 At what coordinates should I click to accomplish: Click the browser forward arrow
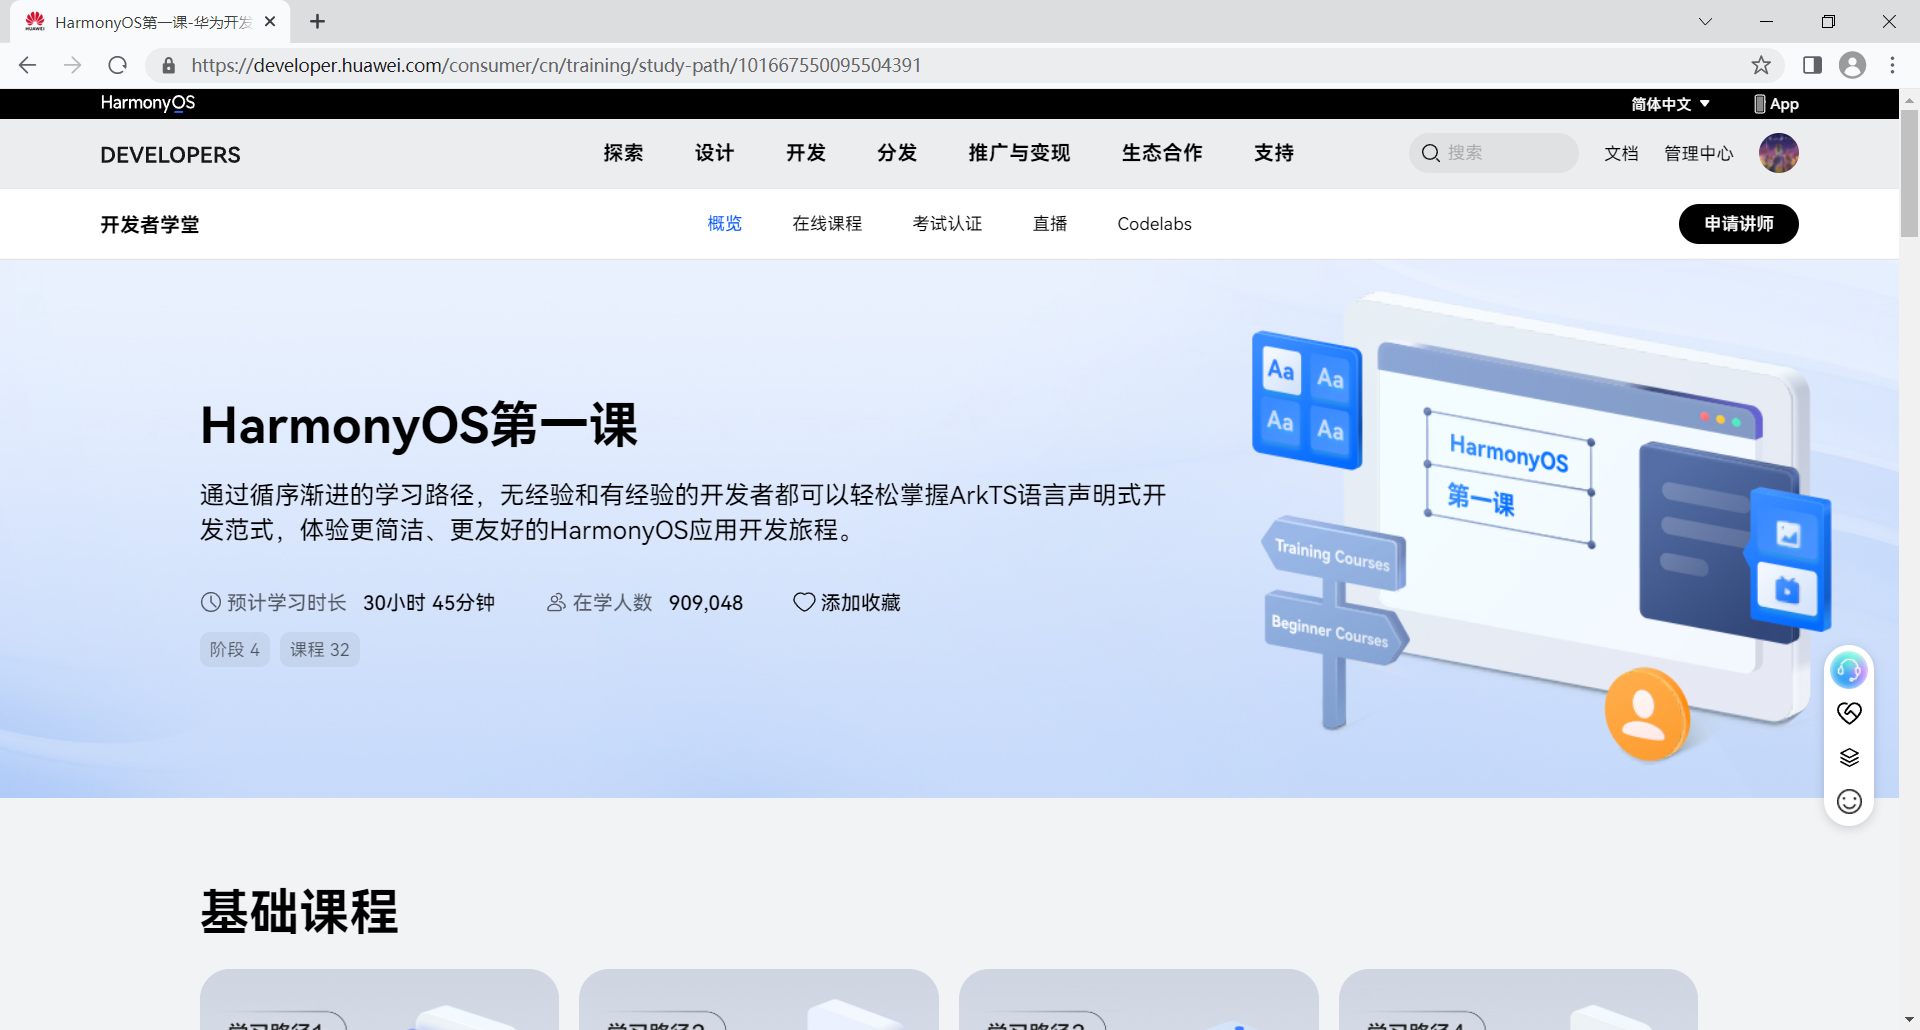pos(73,65)
